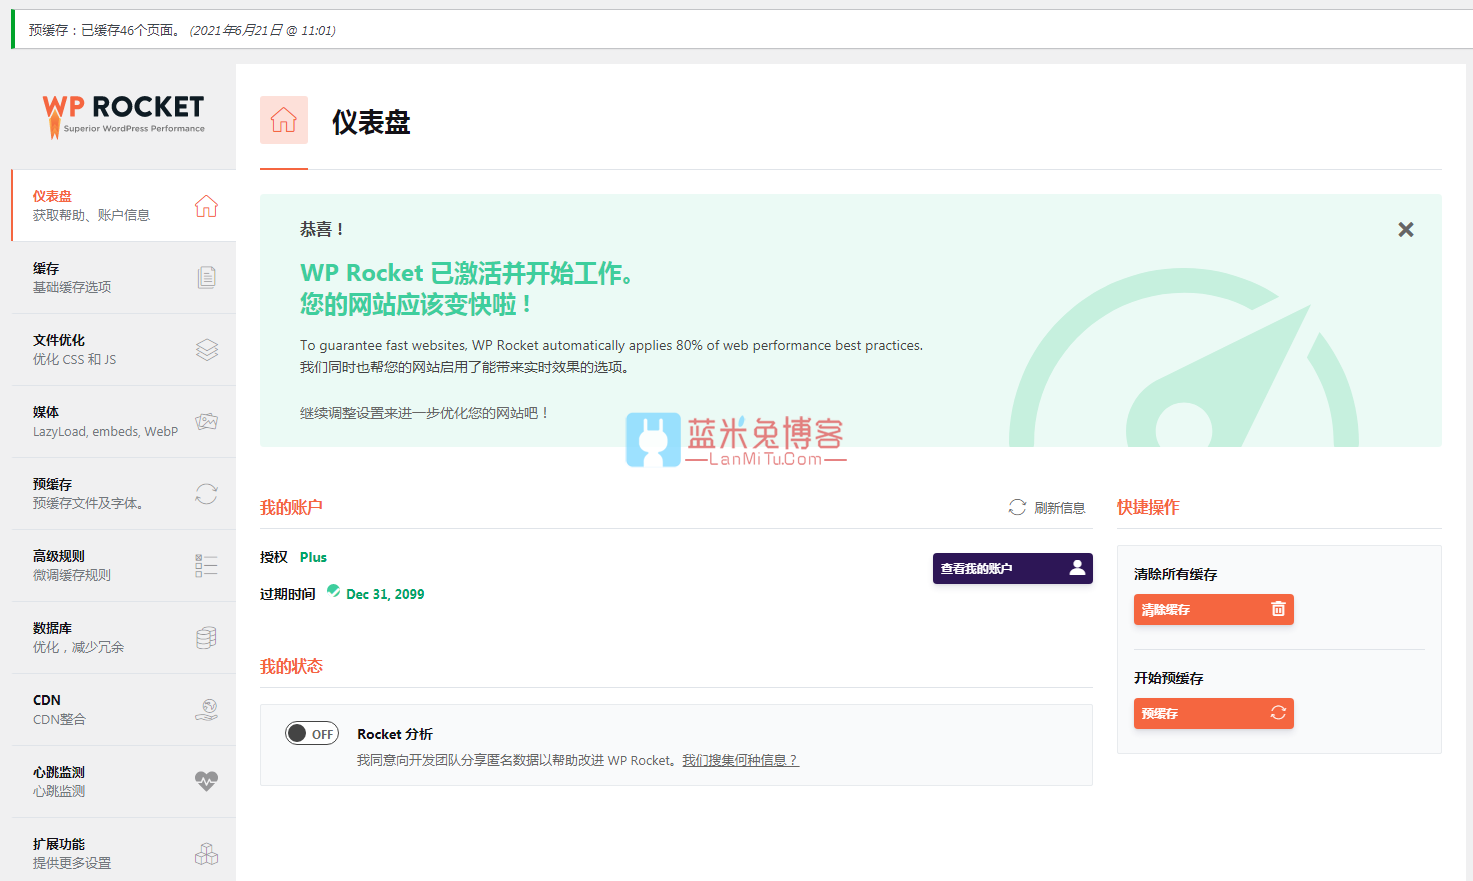The width and height of the screenshot is (1473, 881).
Task: Open 心跳监测 sidebar menu item
Action: coord(124,782)
